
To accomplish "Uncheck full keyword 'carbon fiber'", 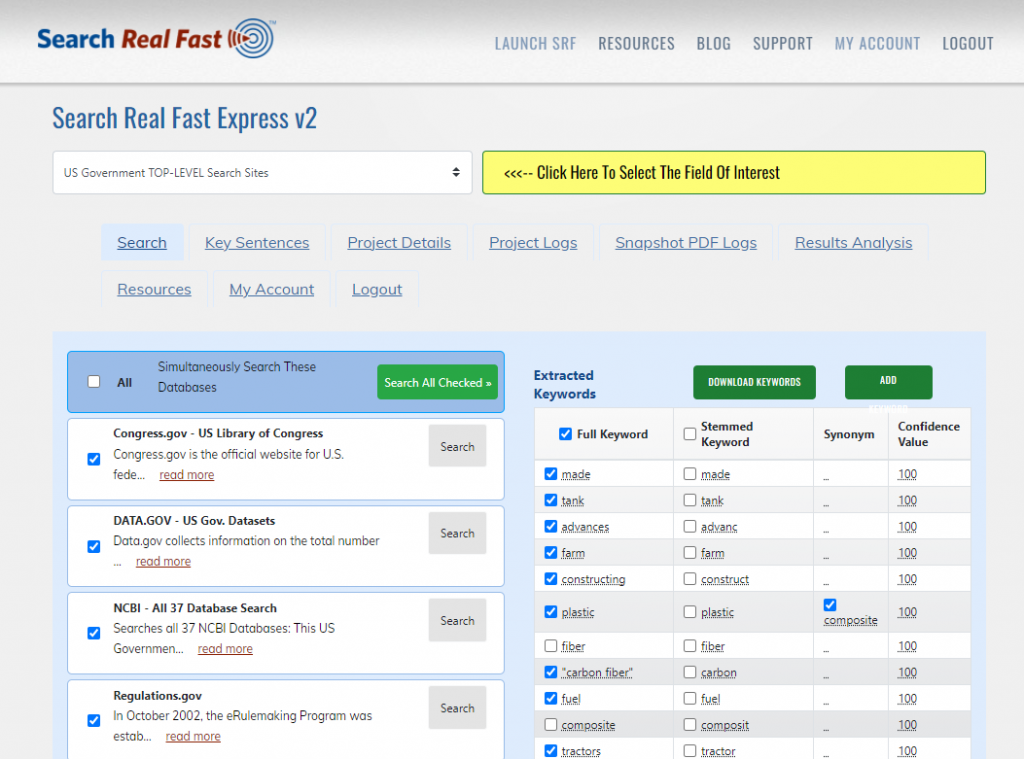I will [x=551, y=672].
